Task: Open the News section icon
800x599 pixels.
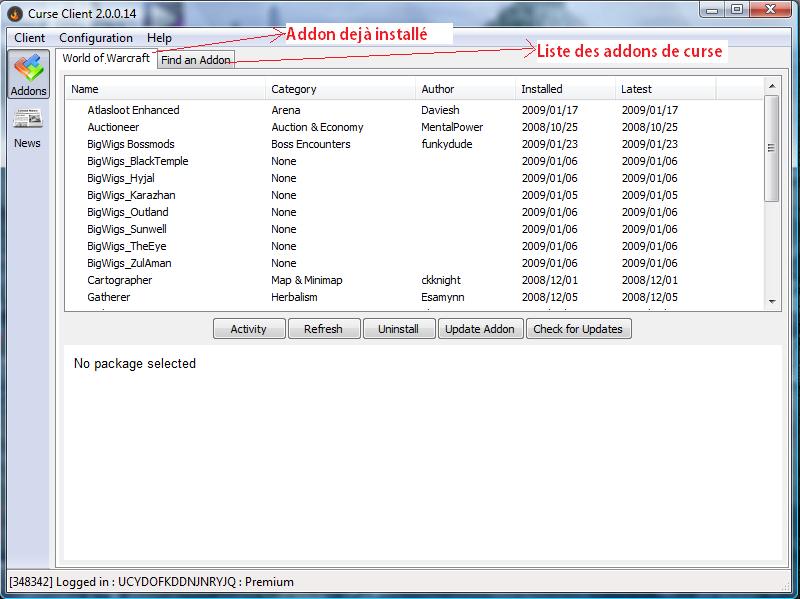Action: pos(28,119)
